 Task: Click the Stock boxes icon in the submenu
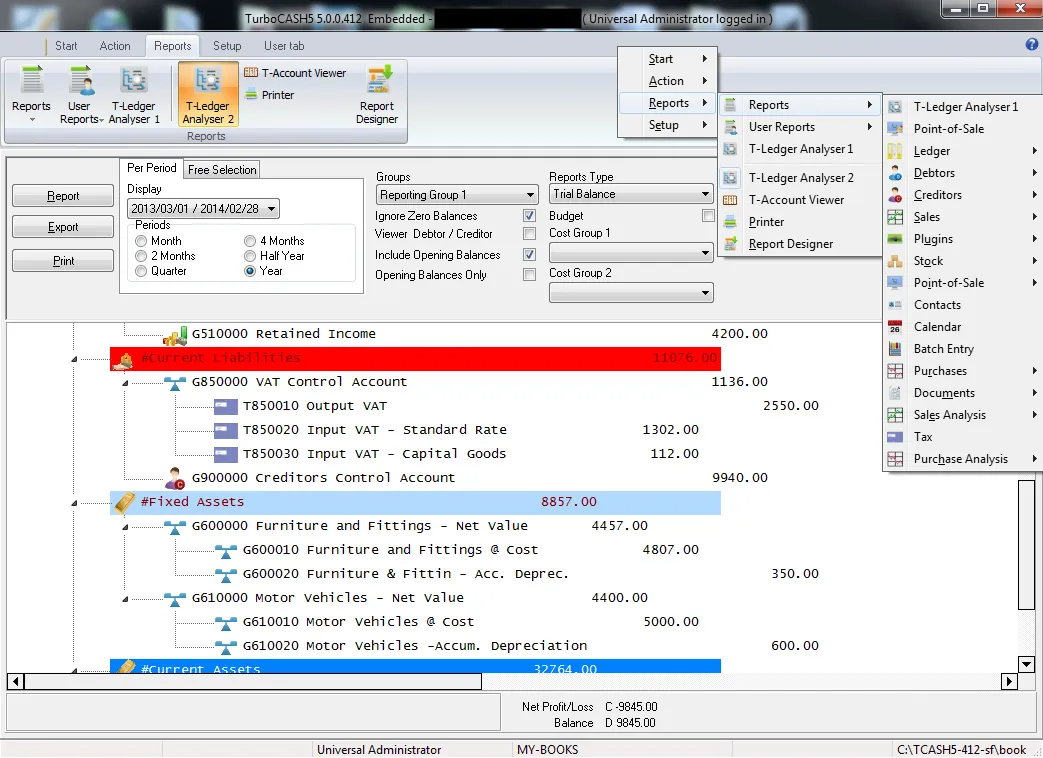[895, 261]
